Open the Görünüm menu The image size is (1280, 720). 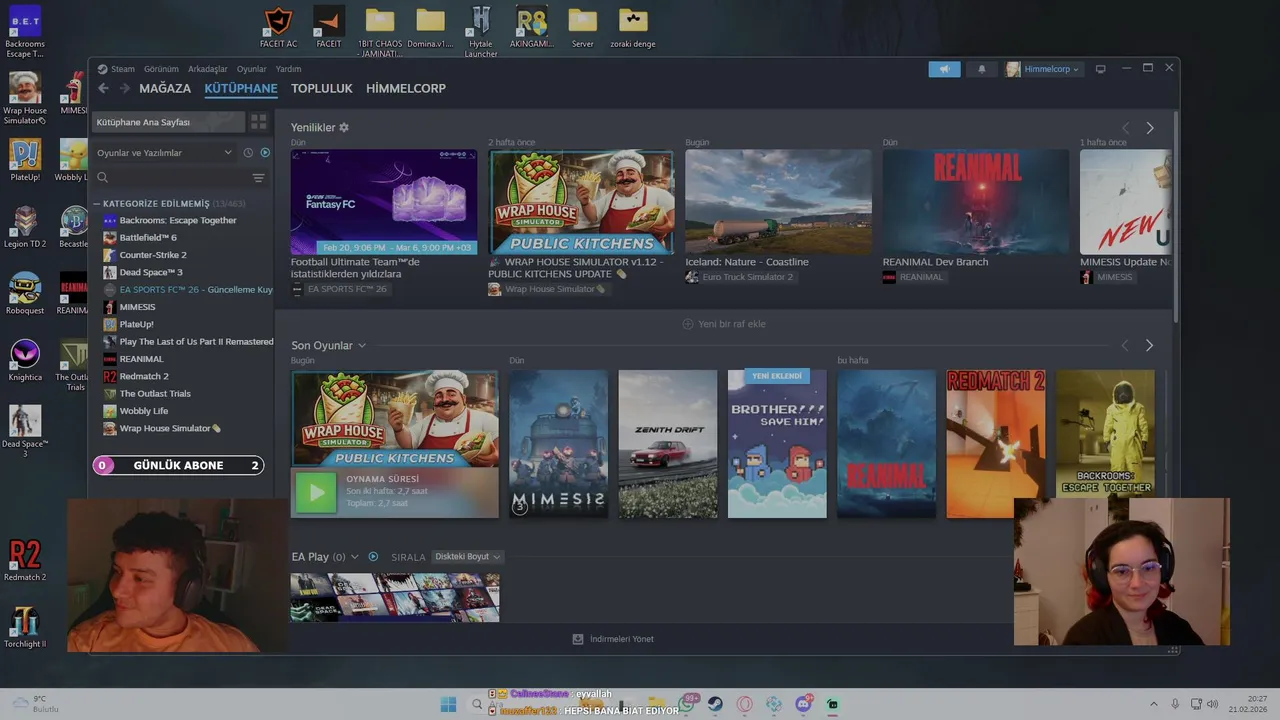161,69
